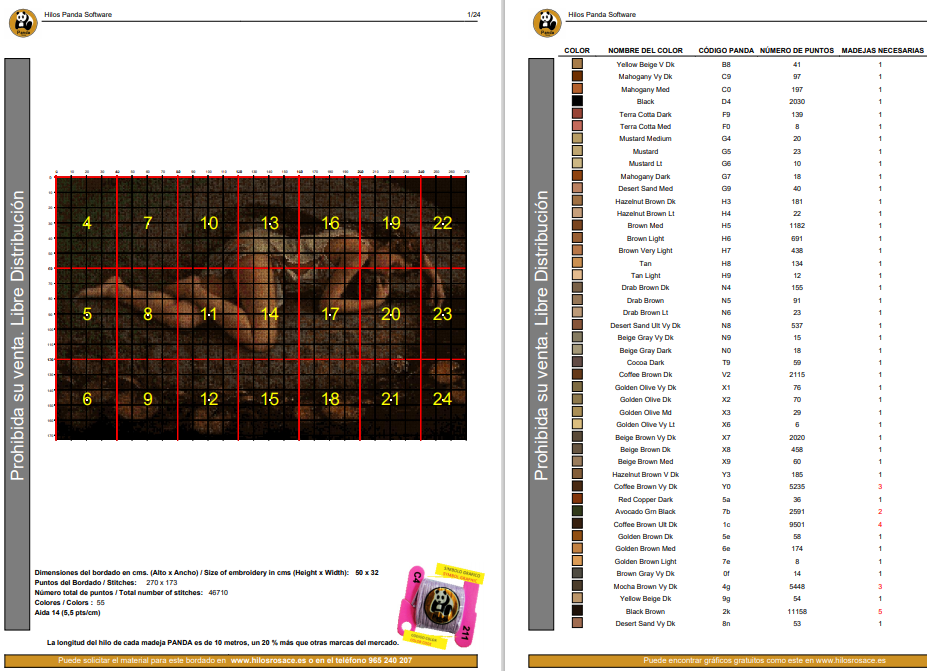Click the page number 1/24 indicator
The height and width of the screenshot is (671, 927).
pos(474,14)
